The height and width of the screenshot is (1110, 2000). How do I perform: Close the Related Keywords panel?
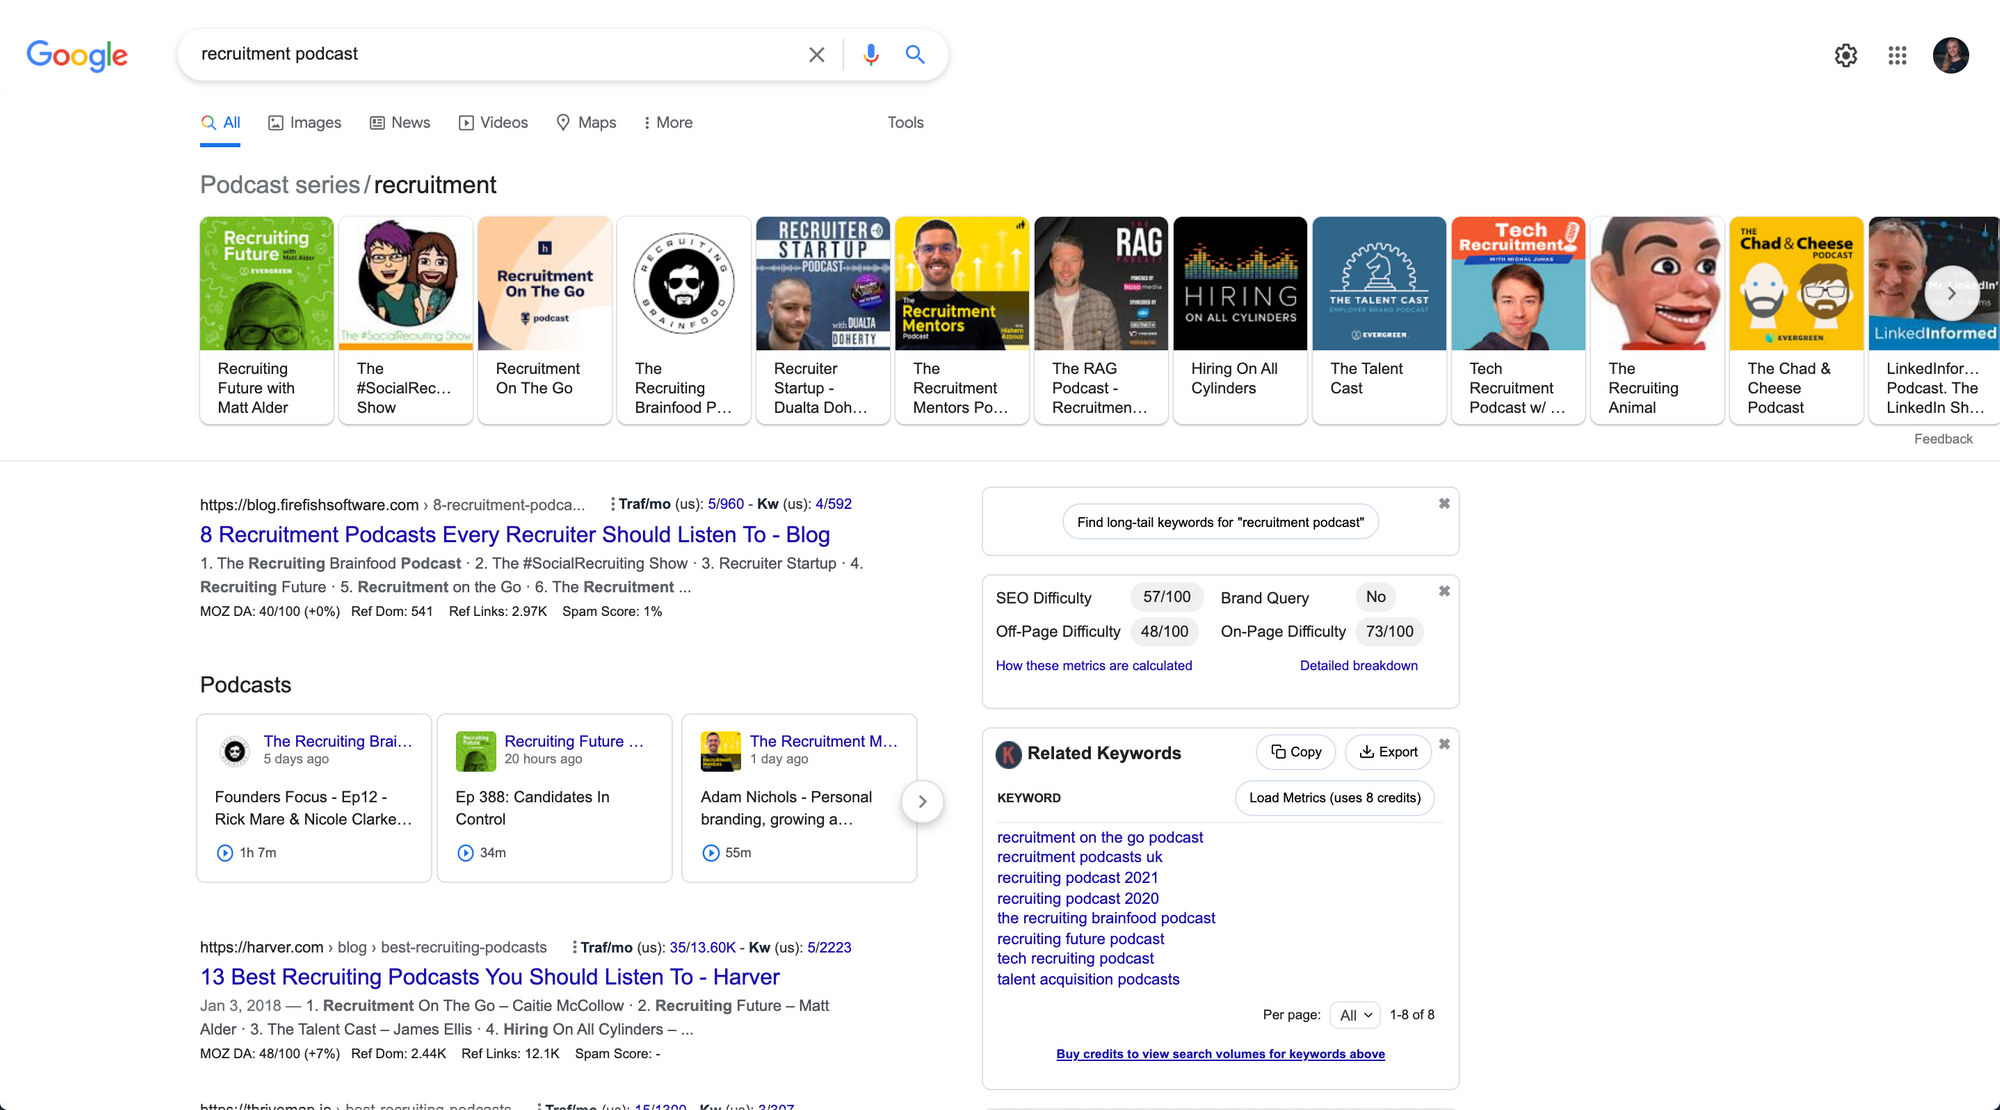1444,744
